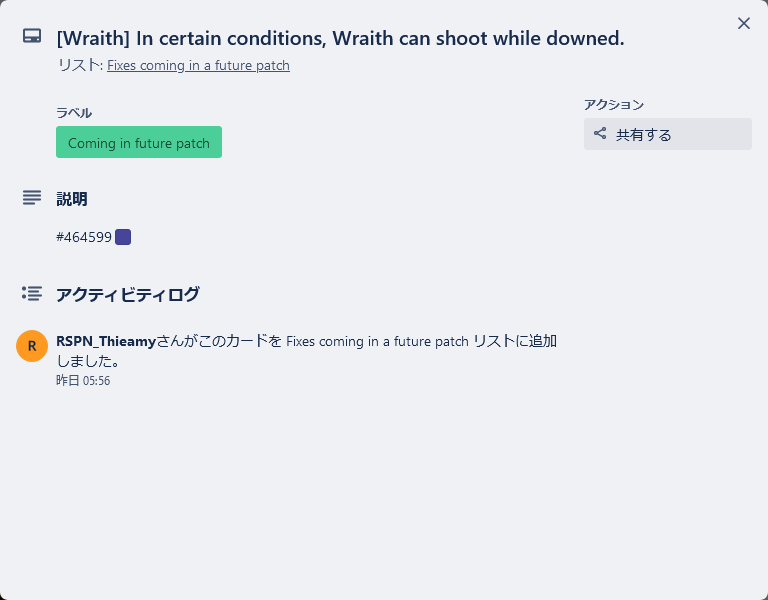Click the RSPN_Thieamy username in the activity
768x600 pixels.
click(106, 341)
